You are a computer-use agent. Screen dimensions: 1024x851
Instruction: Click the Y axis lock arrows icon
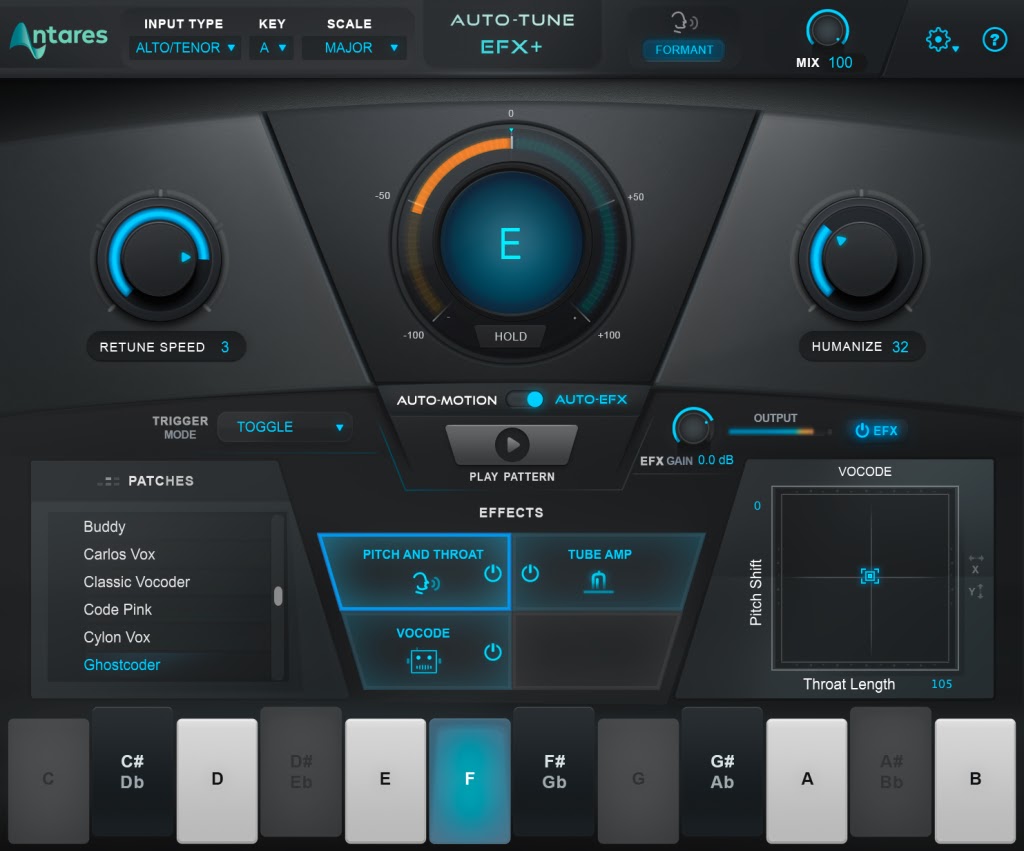click(976, 591)
